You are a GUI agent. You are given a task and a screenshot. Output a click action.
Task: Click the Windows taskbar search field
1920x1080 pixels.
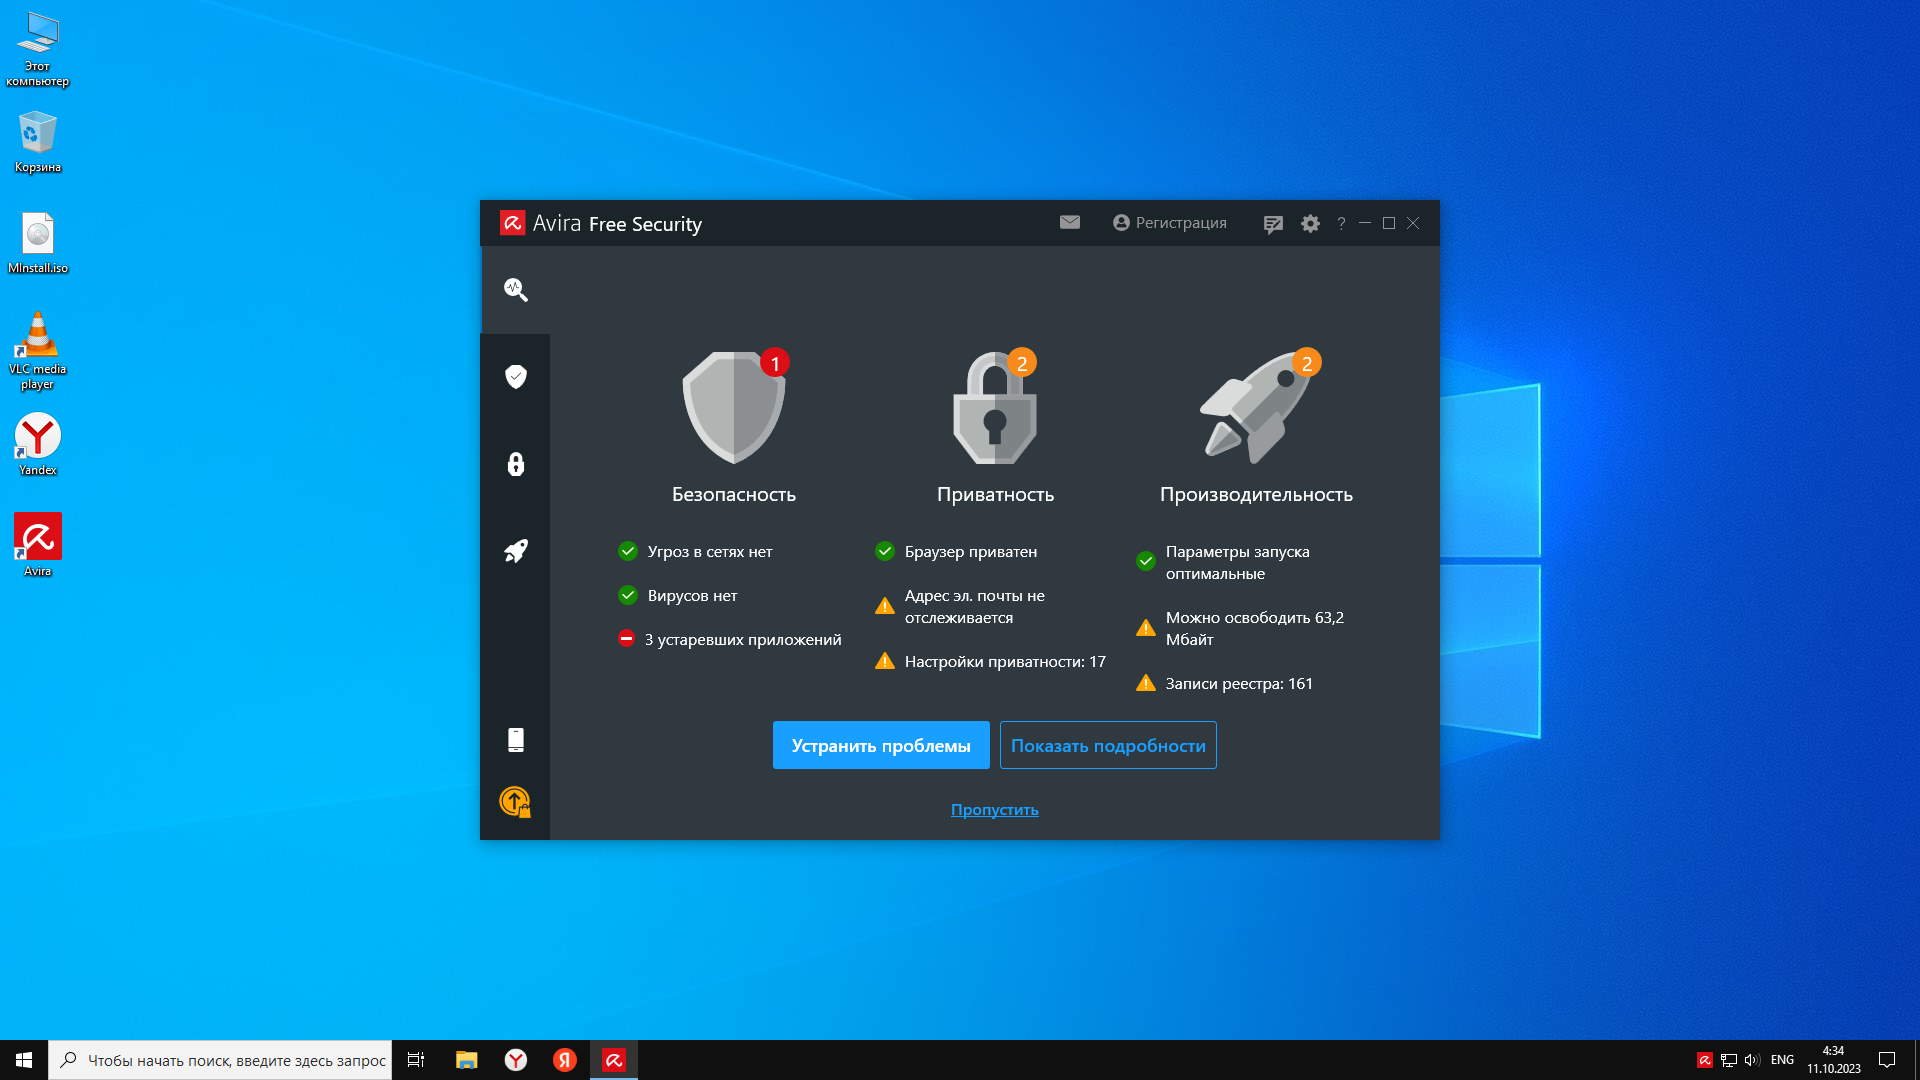(x=235, y=1060)
